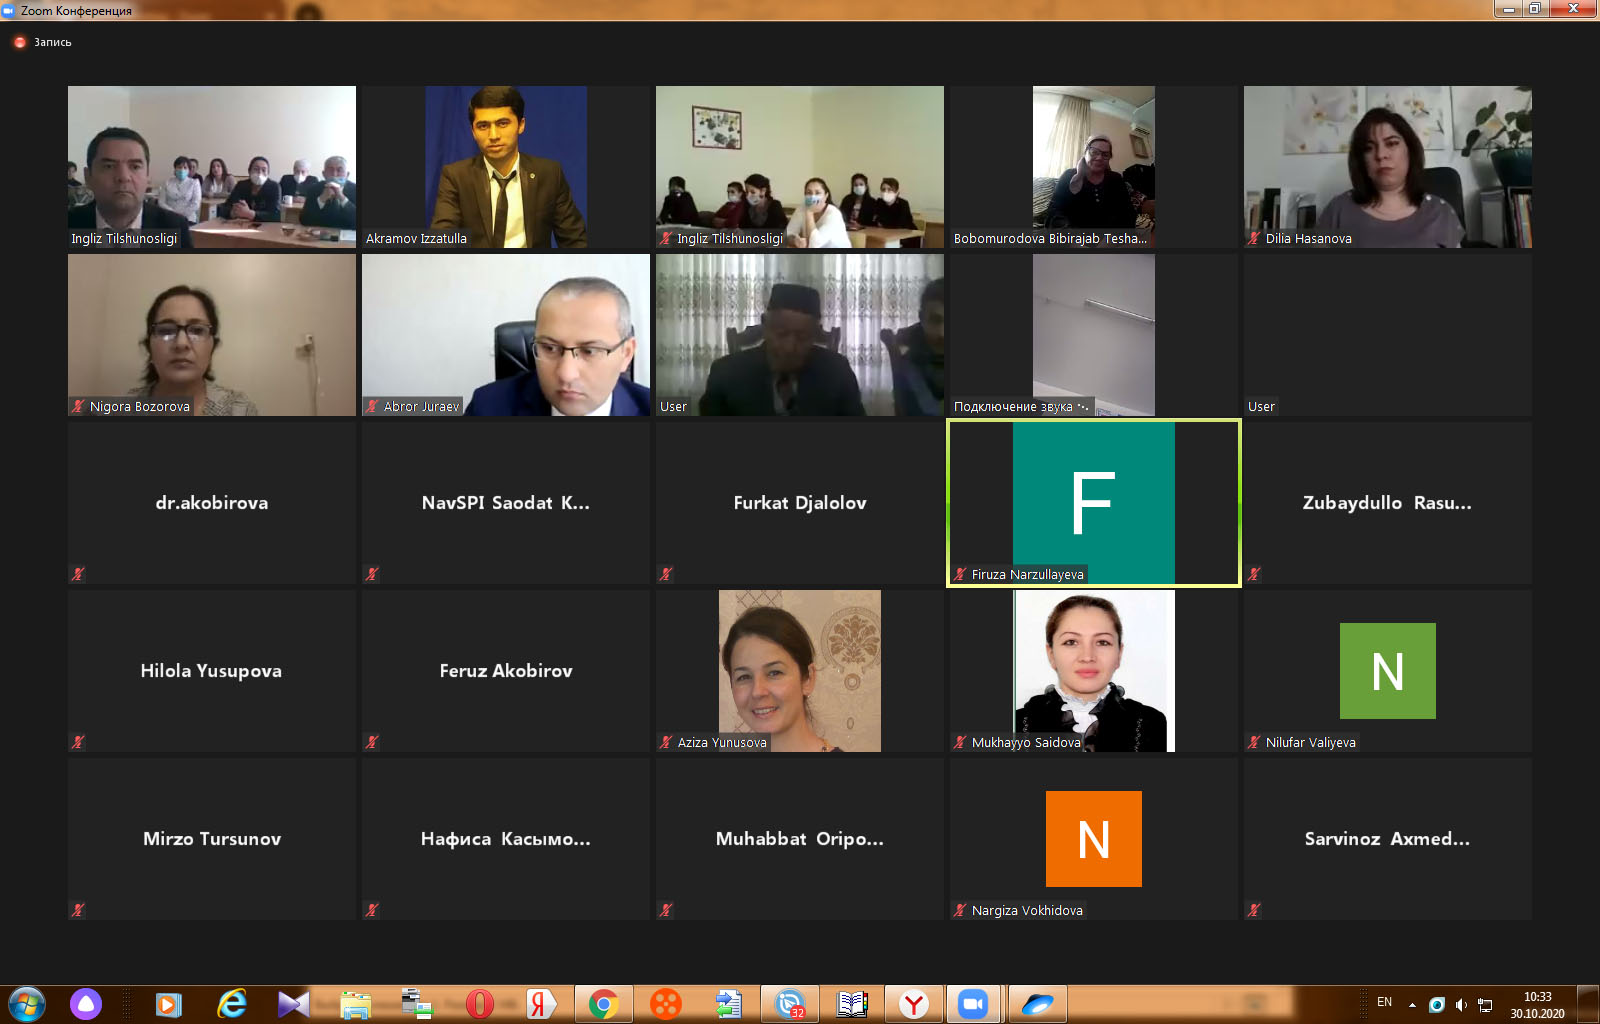Open Yandex Browser with the Y icon

pos(913,1003)
